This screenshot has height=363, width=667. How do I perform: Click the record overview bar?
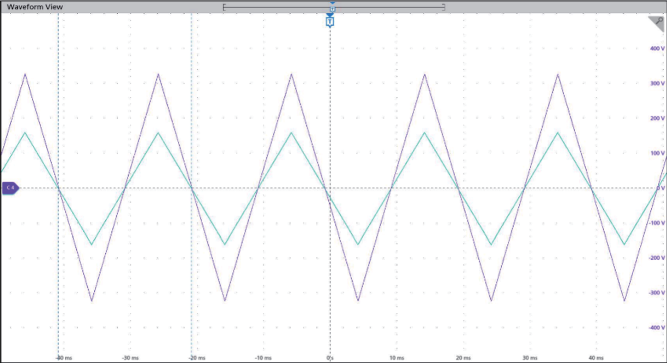tap(334, 7)
